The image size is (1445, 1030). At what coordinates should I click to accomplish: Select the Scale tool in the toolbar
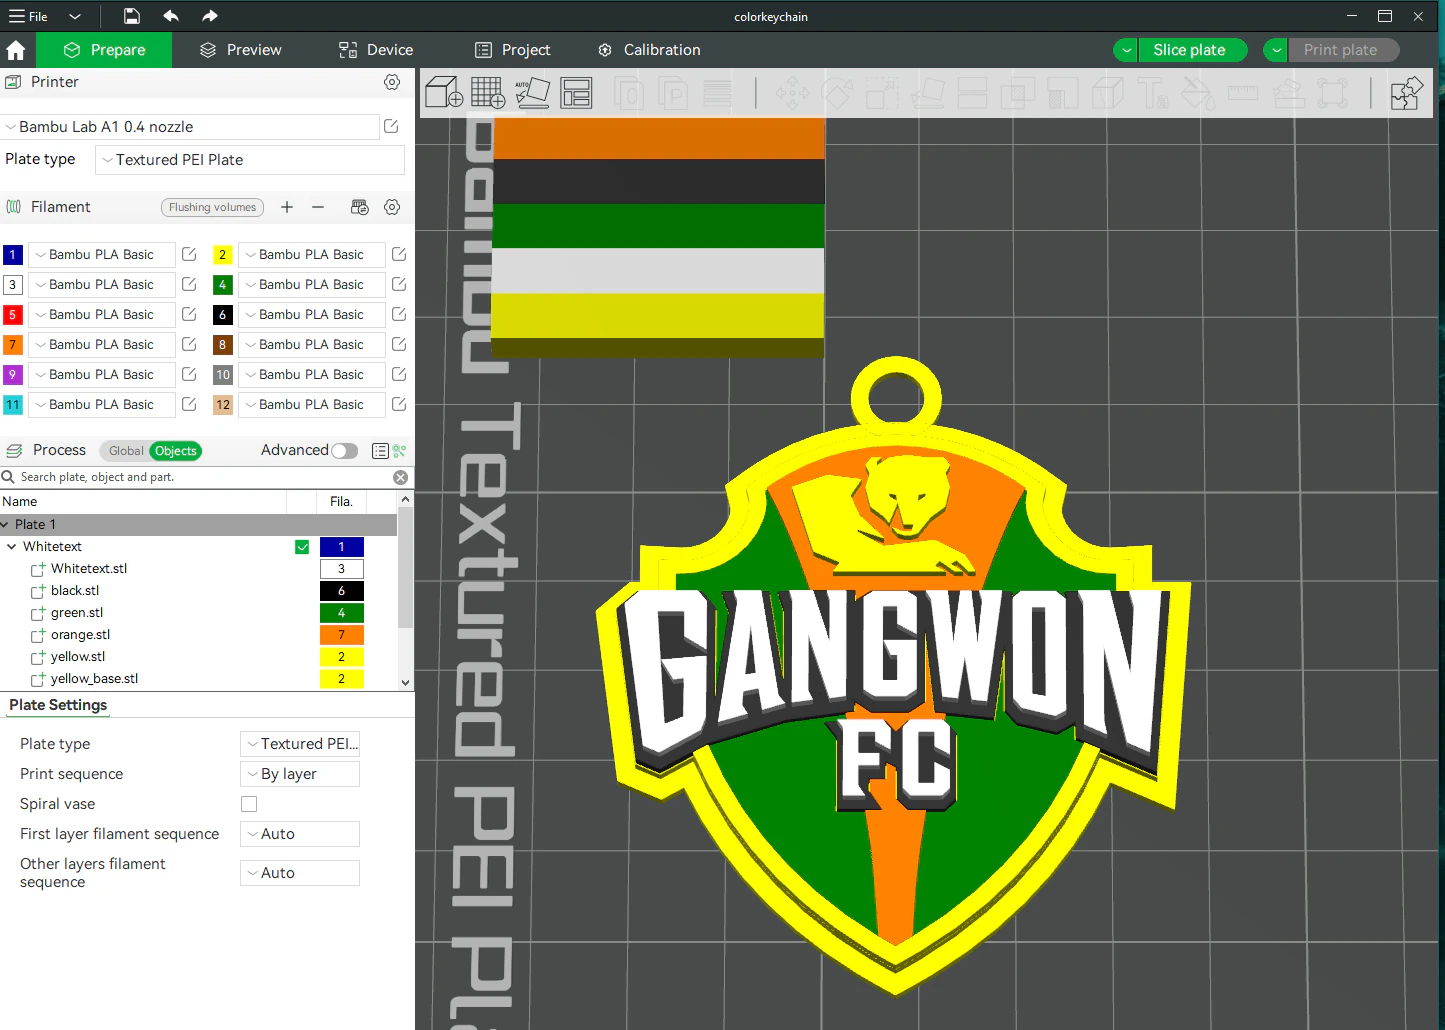point(882,94)
